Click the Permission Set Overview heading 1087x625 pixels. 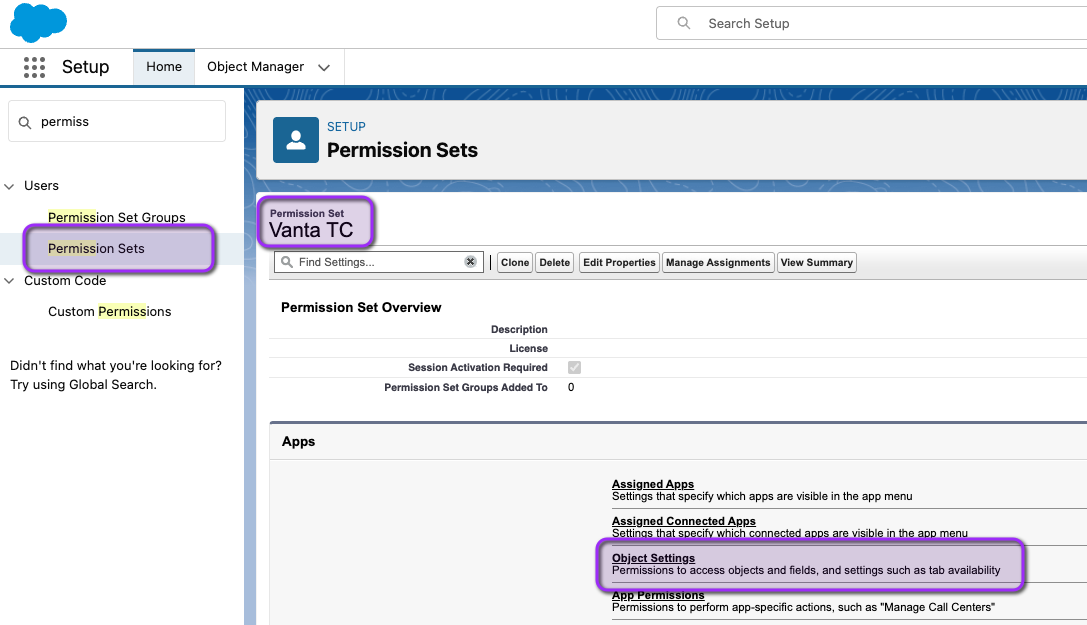click(x=361, y=308)
